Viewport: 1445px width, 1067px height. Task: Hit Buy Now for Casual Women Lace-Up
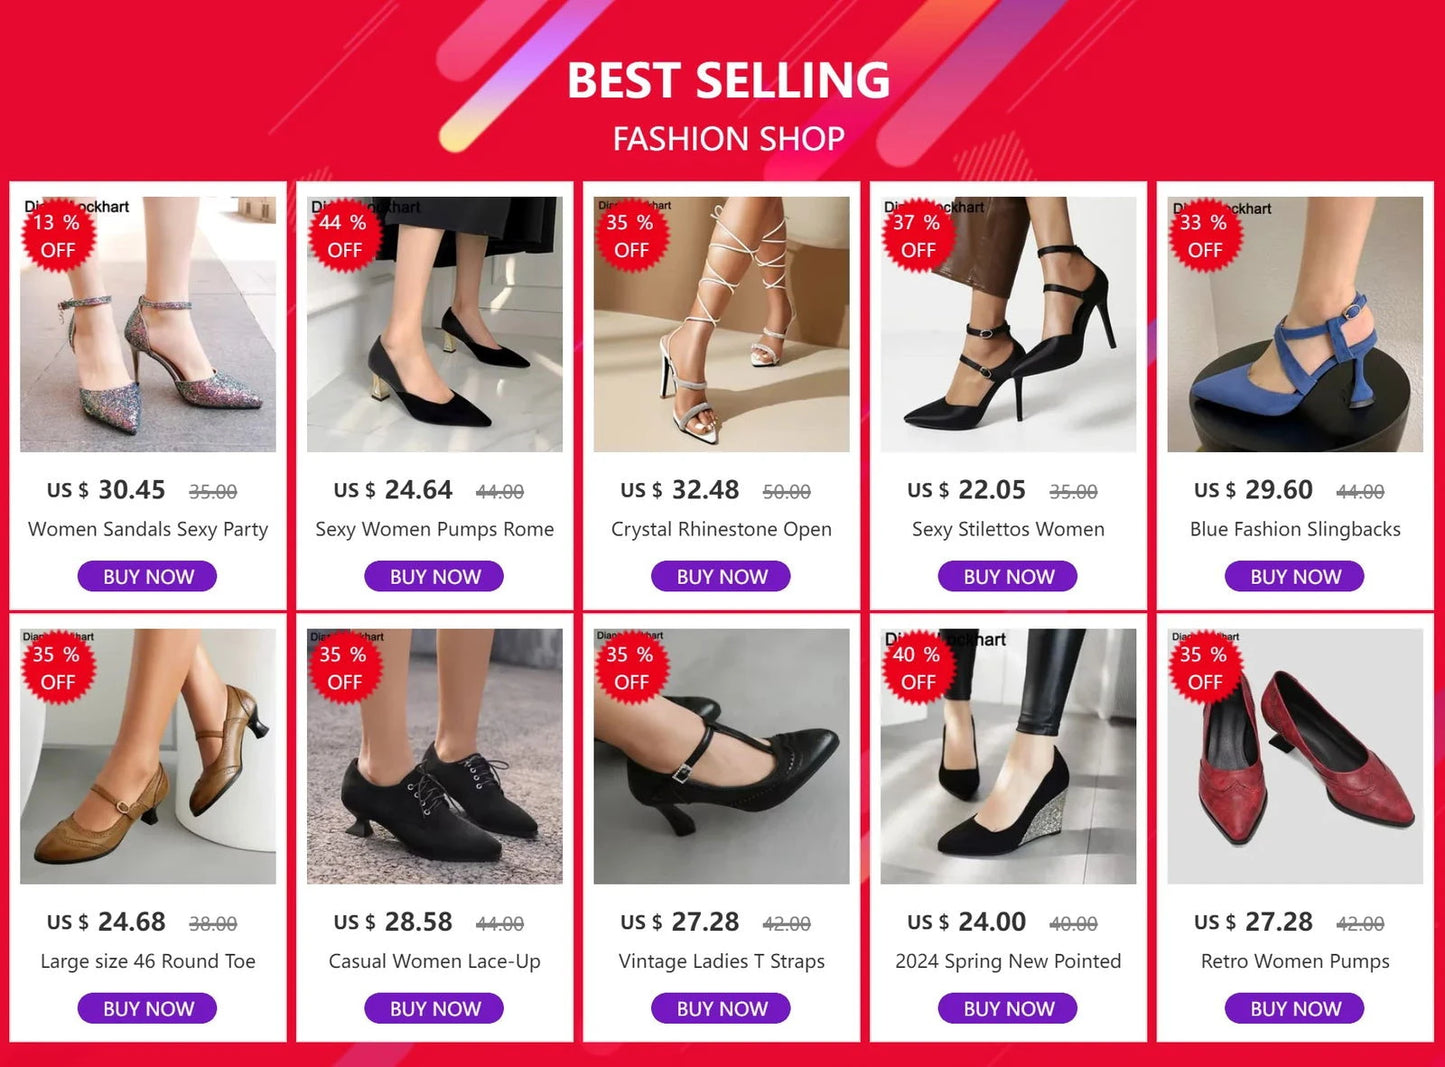tap(435, 1009)
